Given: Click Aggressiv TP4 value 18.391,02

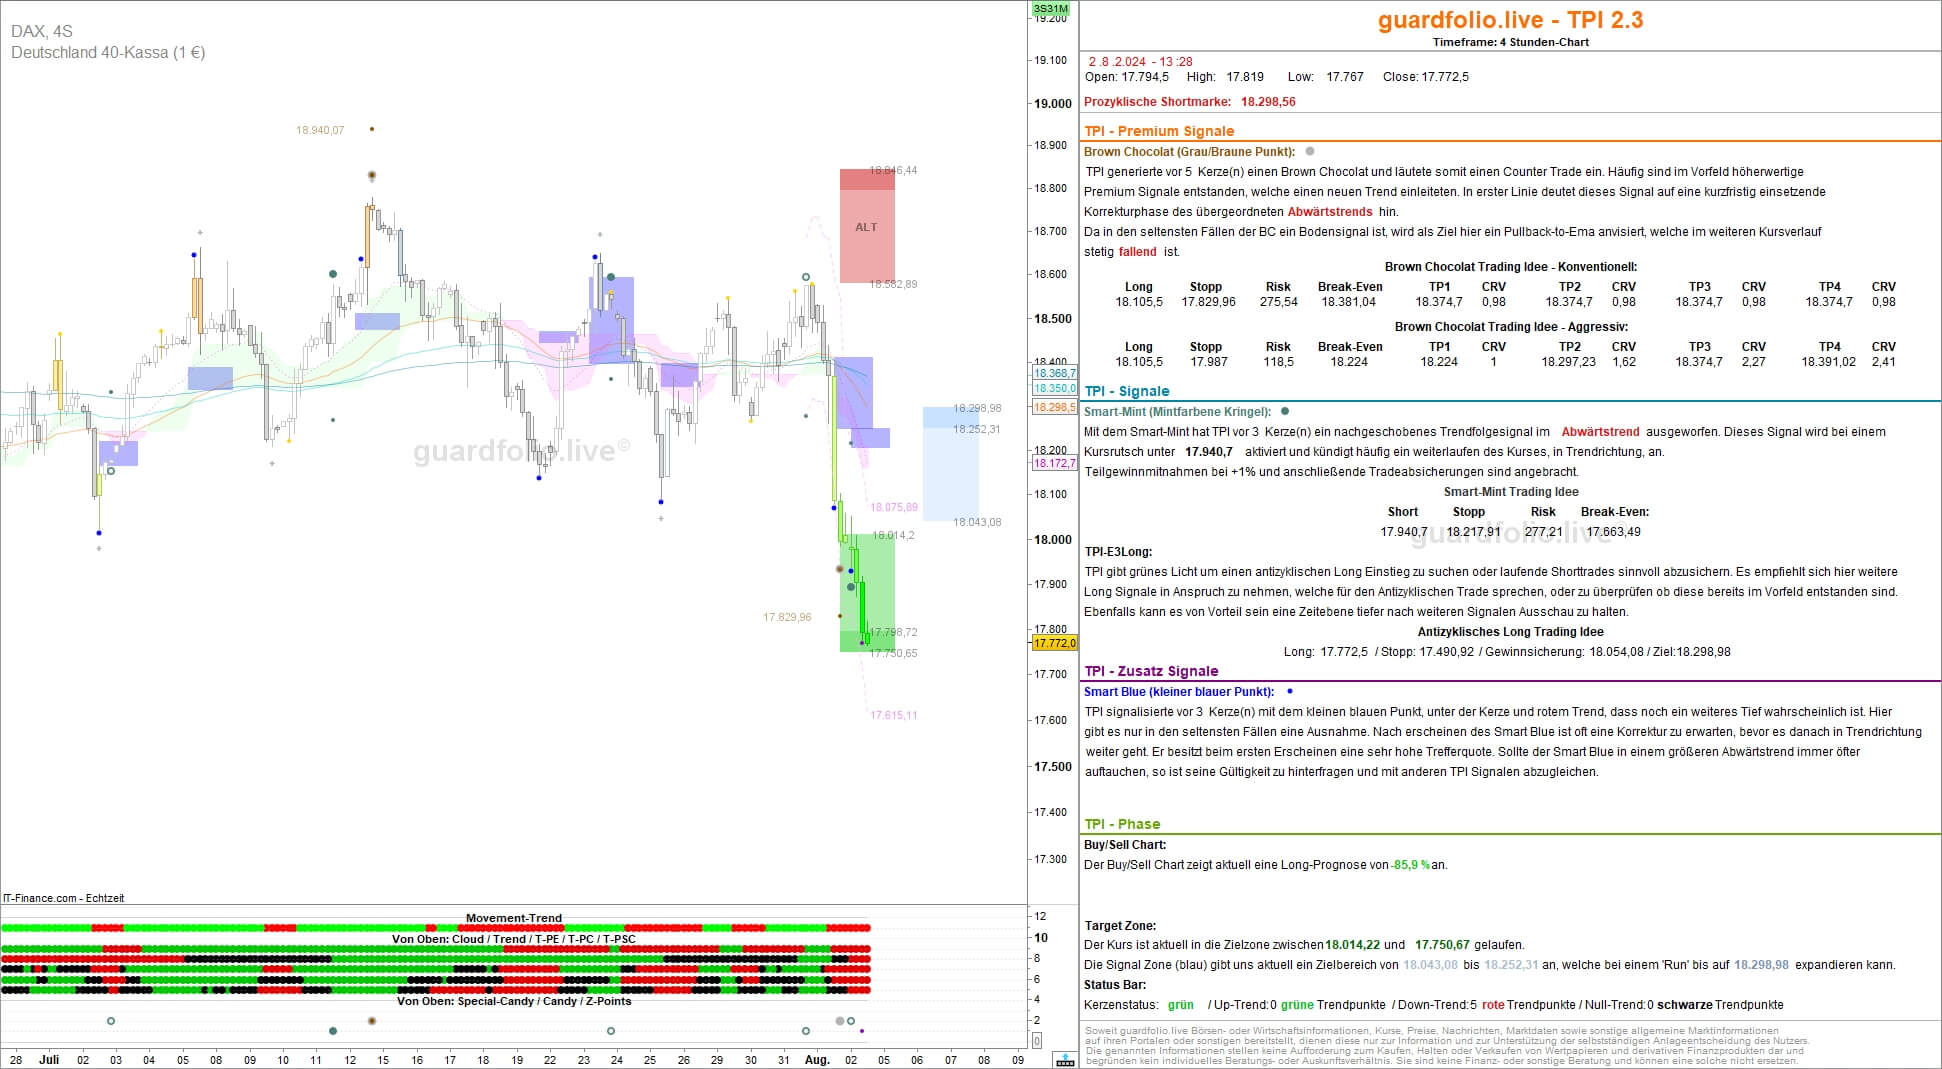Looking at the screenshot, I should click(1828, 361).
